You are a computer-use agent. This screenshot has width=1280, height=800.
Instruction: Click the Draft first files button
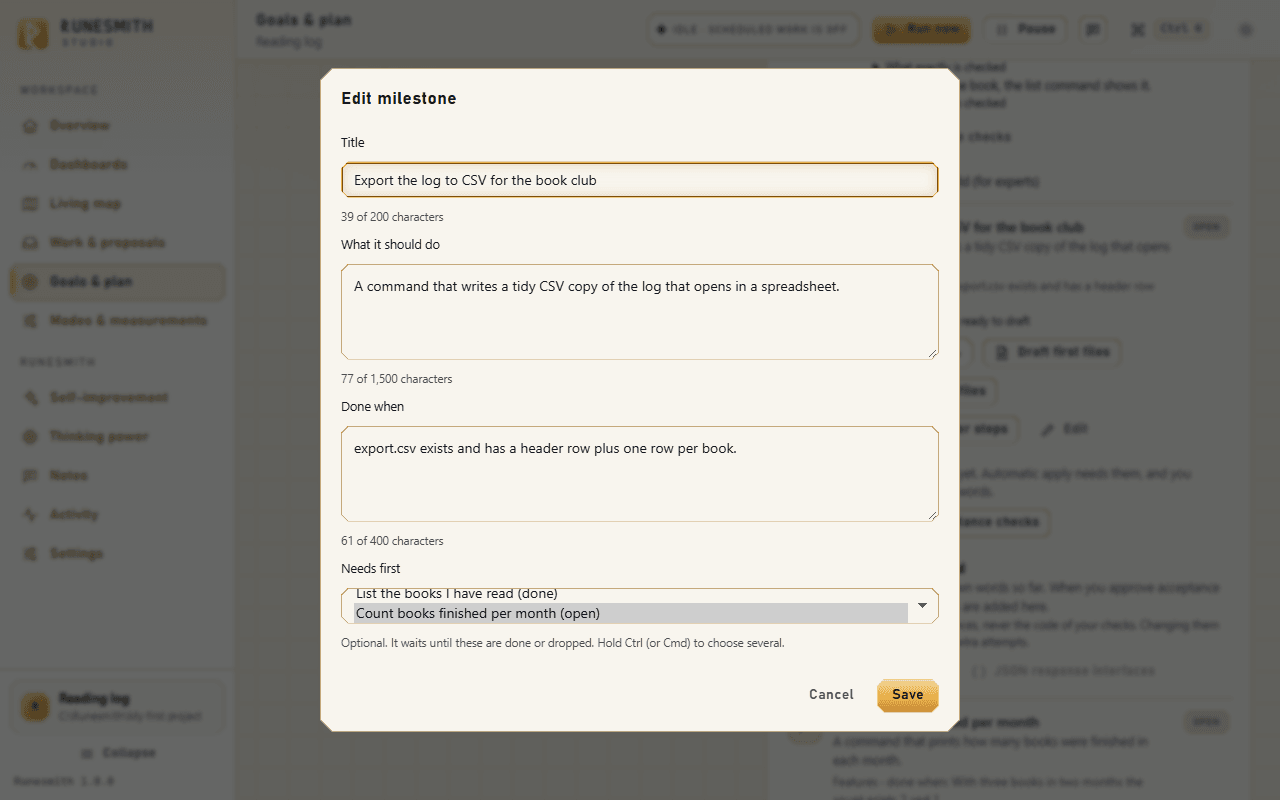point(1052,352)
